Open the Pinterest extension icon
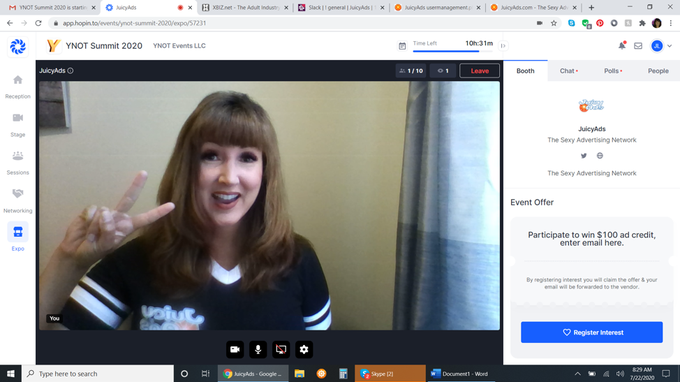Viewport: 680px width, 382px height. pos(600,23)
